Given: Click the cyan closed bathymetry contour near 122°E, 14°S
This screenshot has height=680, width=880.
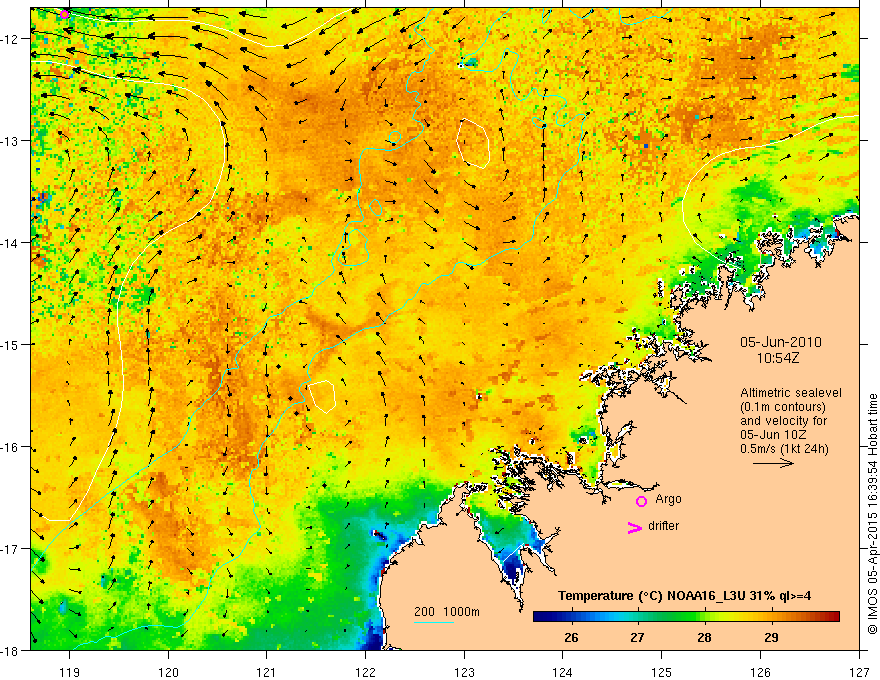Looking at the screenshot, I should pos(355,247).
